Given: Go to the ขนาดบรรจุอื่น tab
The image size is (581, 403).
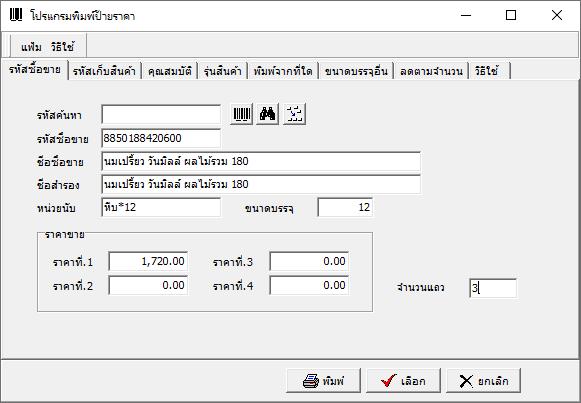Looking at the screenshot, I should coord(356,71).
